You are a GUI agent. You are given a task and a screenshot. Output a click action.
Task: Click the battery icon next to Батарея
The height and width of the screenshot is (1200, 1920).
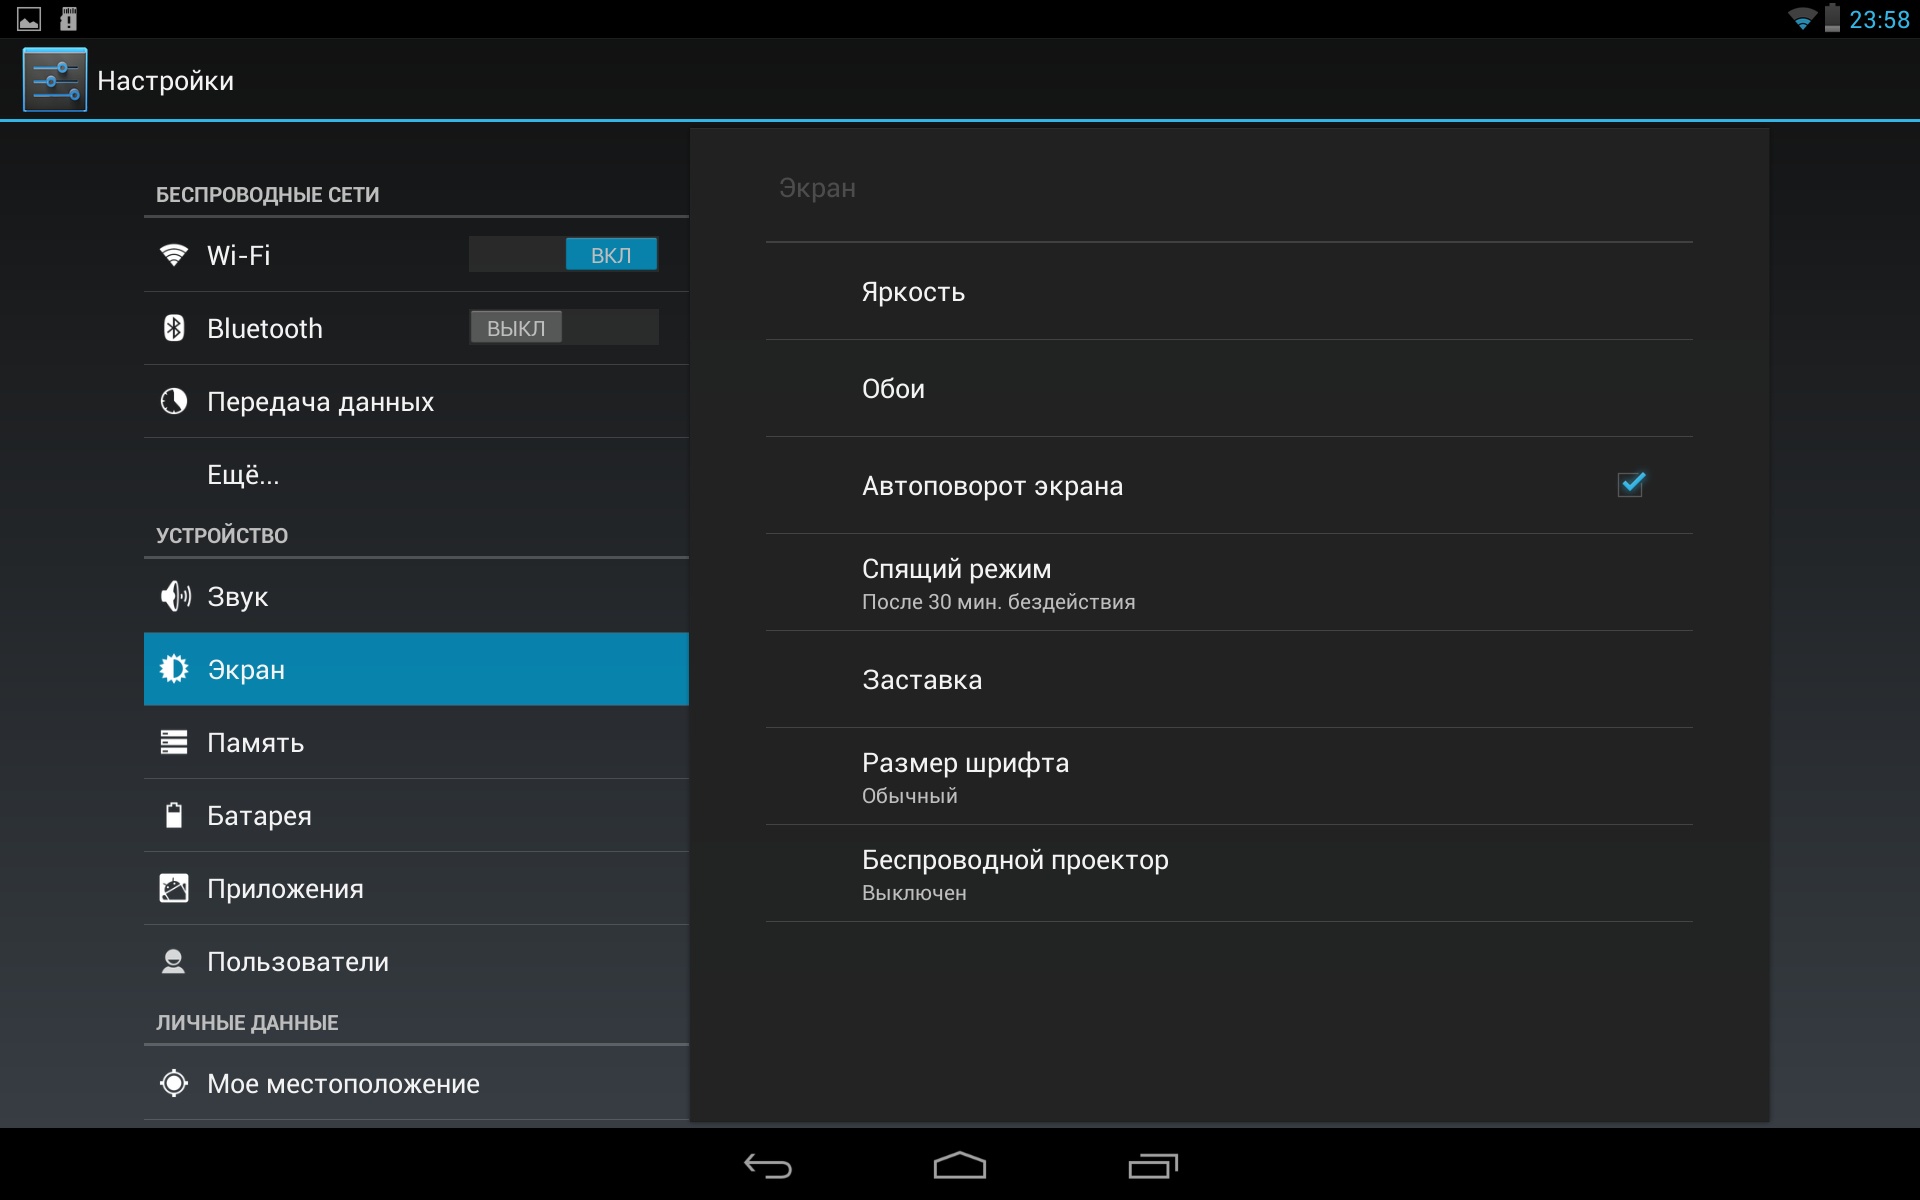(174, 815)
